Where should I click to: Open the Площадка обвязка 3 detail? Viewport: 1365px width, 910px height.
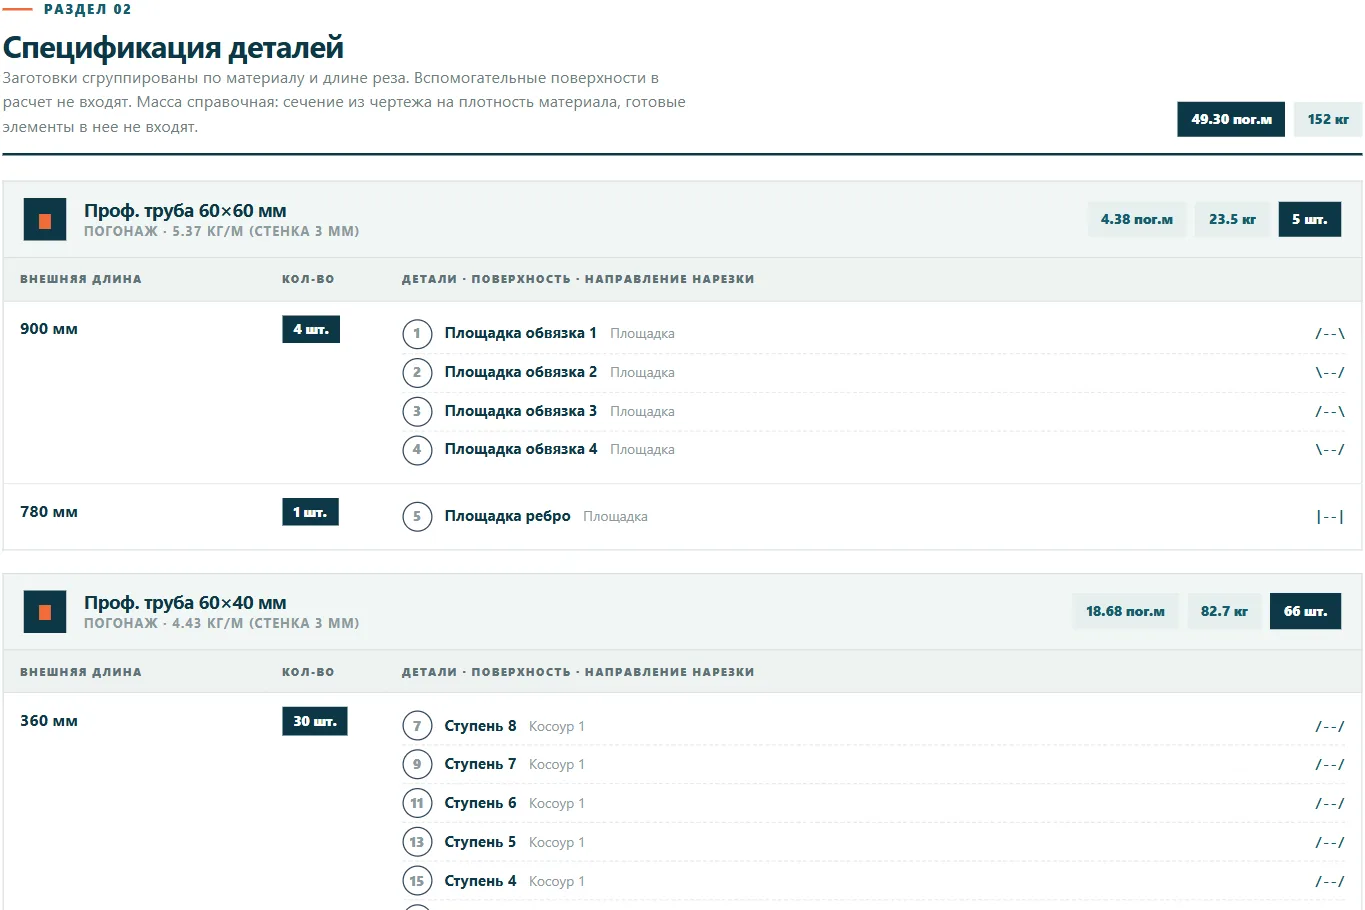click(521, 411)
